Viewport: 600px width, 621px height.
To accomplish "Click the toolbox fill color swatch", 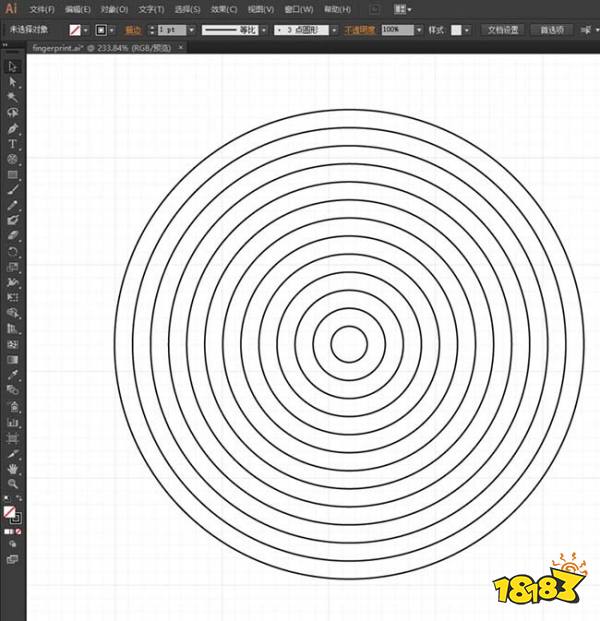I will [9, 512].
